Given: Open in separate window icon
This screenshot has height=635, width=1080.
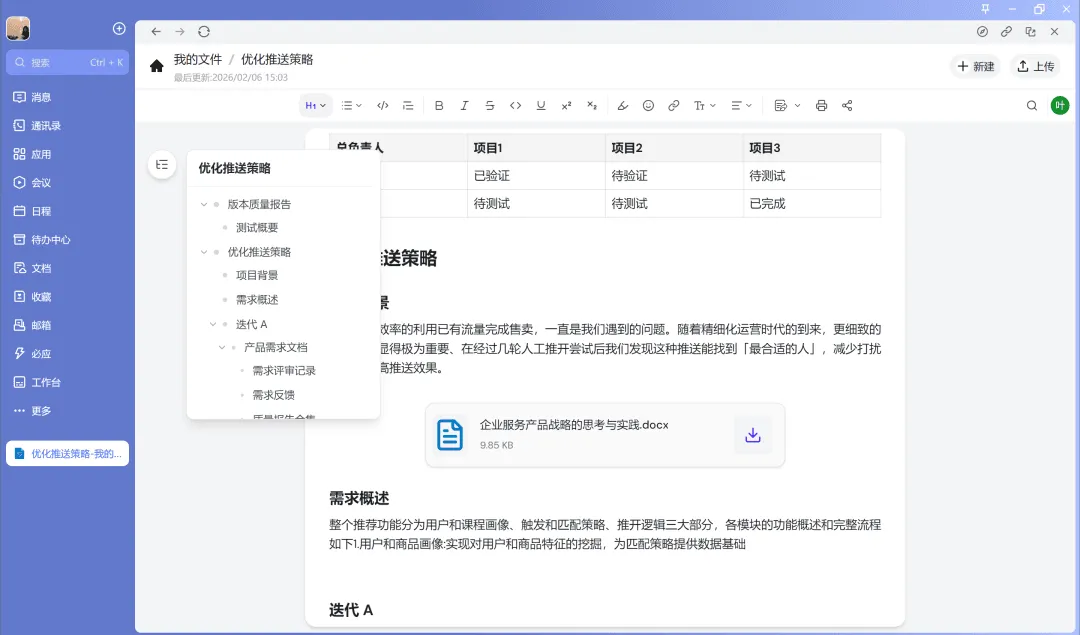Looking at the screenshot, I should click(1030, 32).
